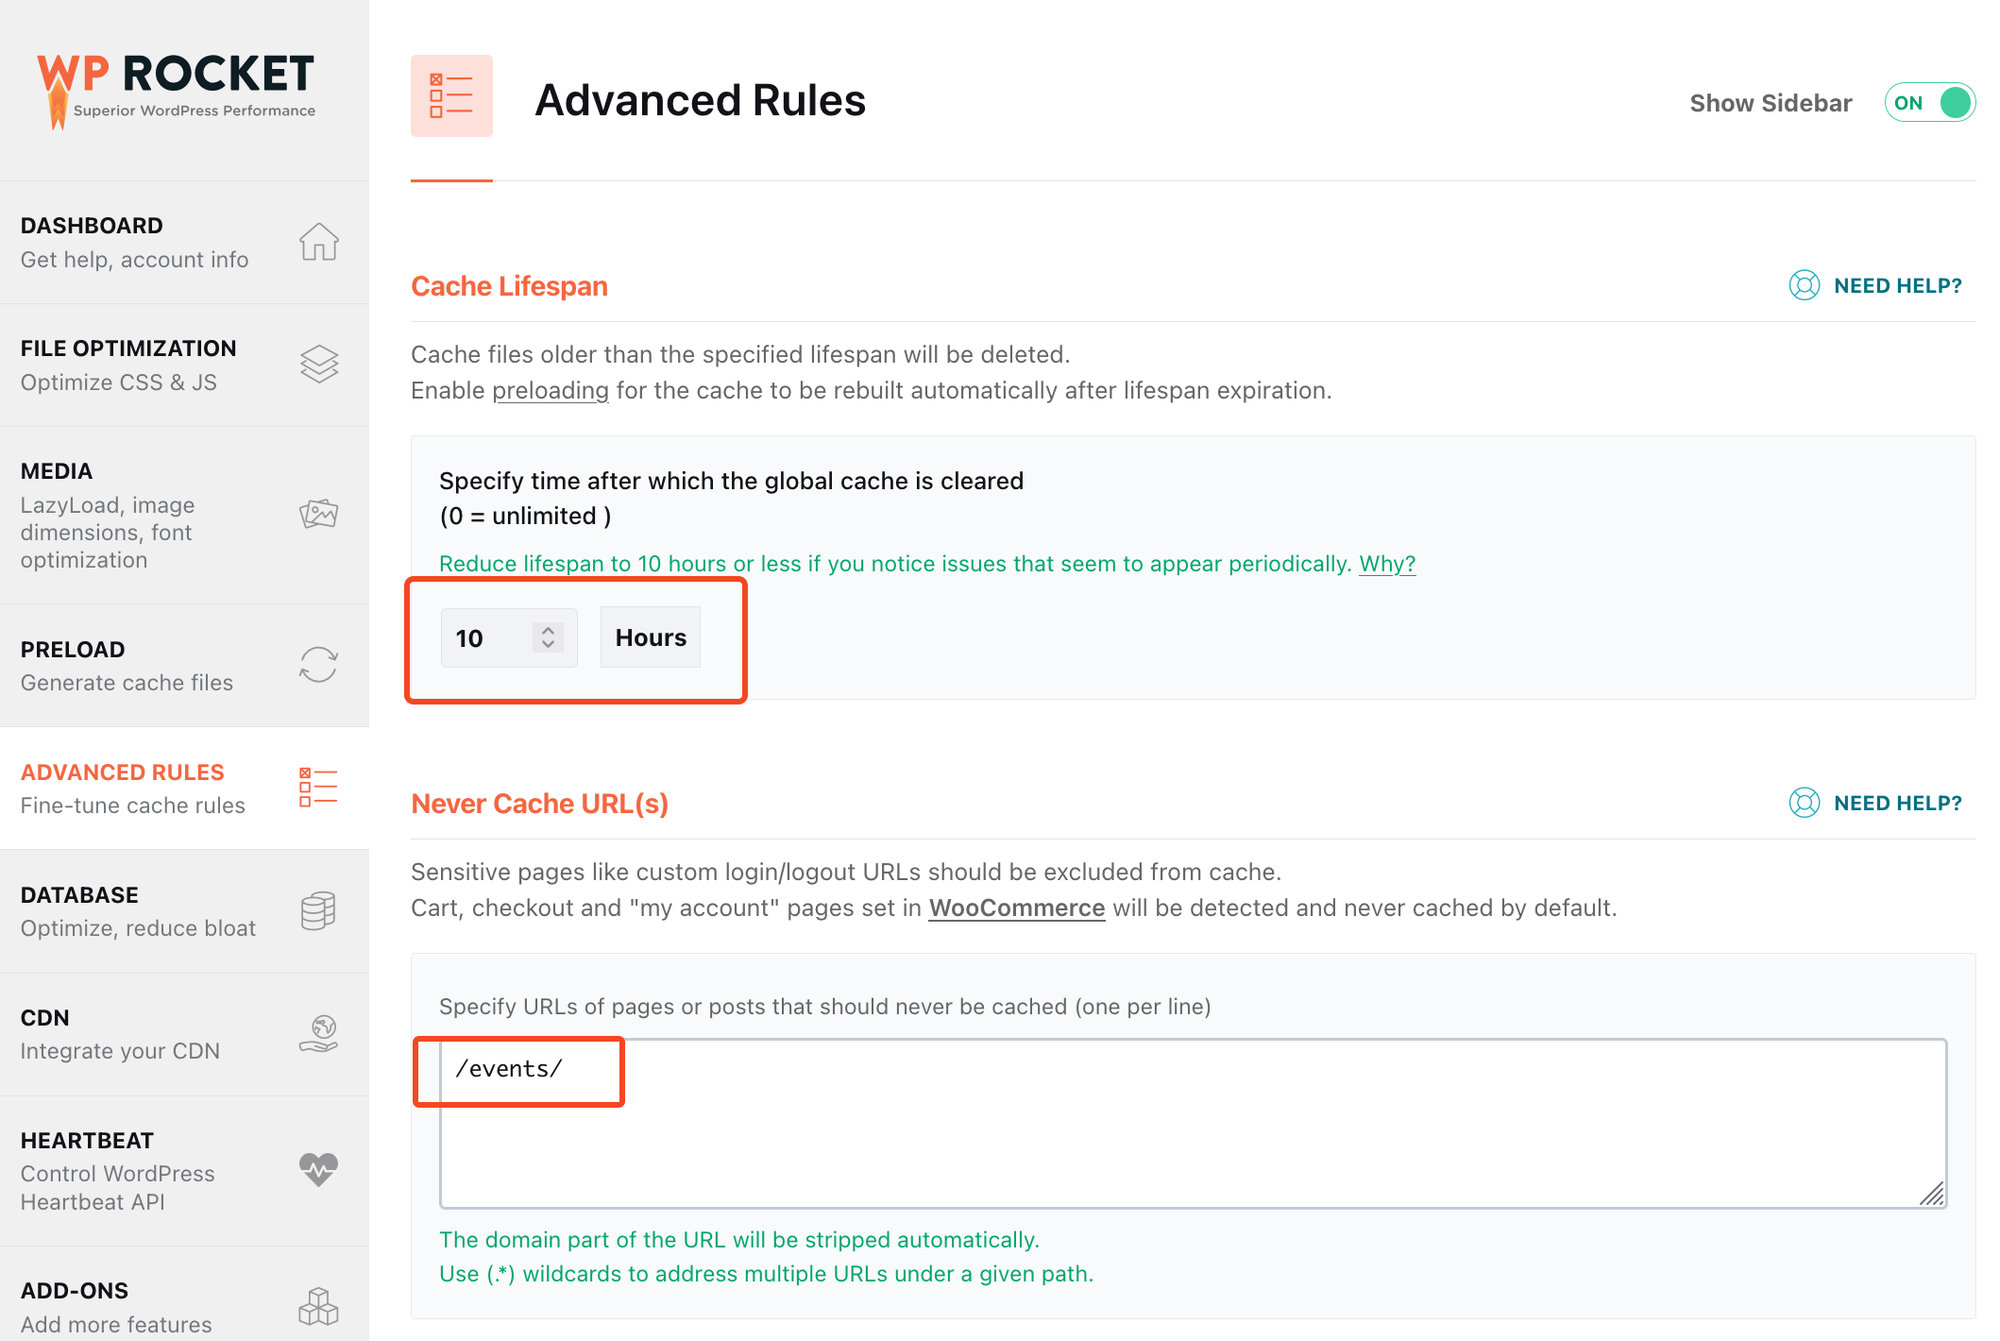Click Need Help for Cache Lifespan
Image resolution: width=2000 pixels, height=1341 pixels.
pos(1876,286)
